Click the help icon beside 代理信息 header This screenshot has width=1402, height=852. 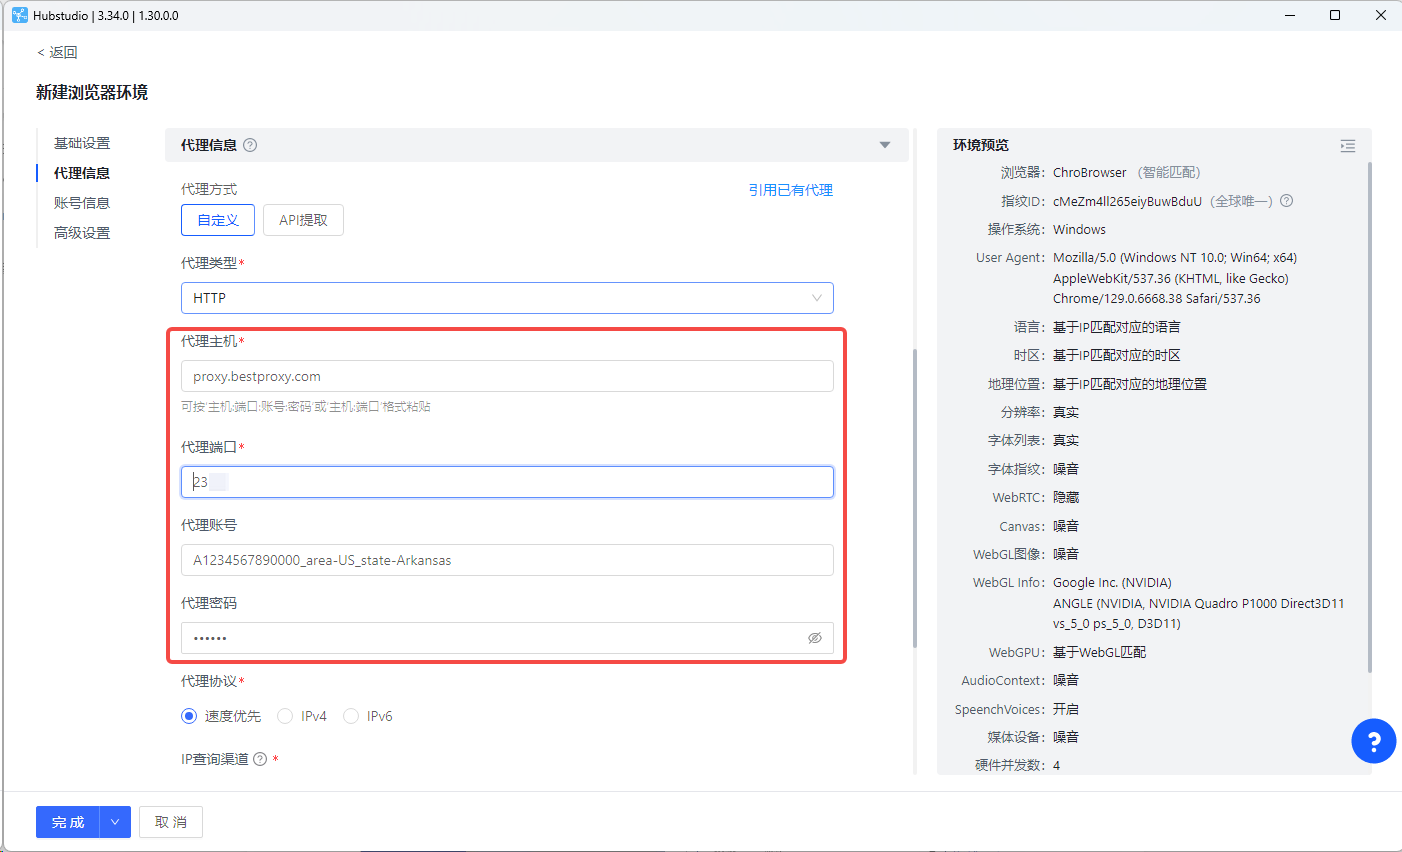click(250, 145)
